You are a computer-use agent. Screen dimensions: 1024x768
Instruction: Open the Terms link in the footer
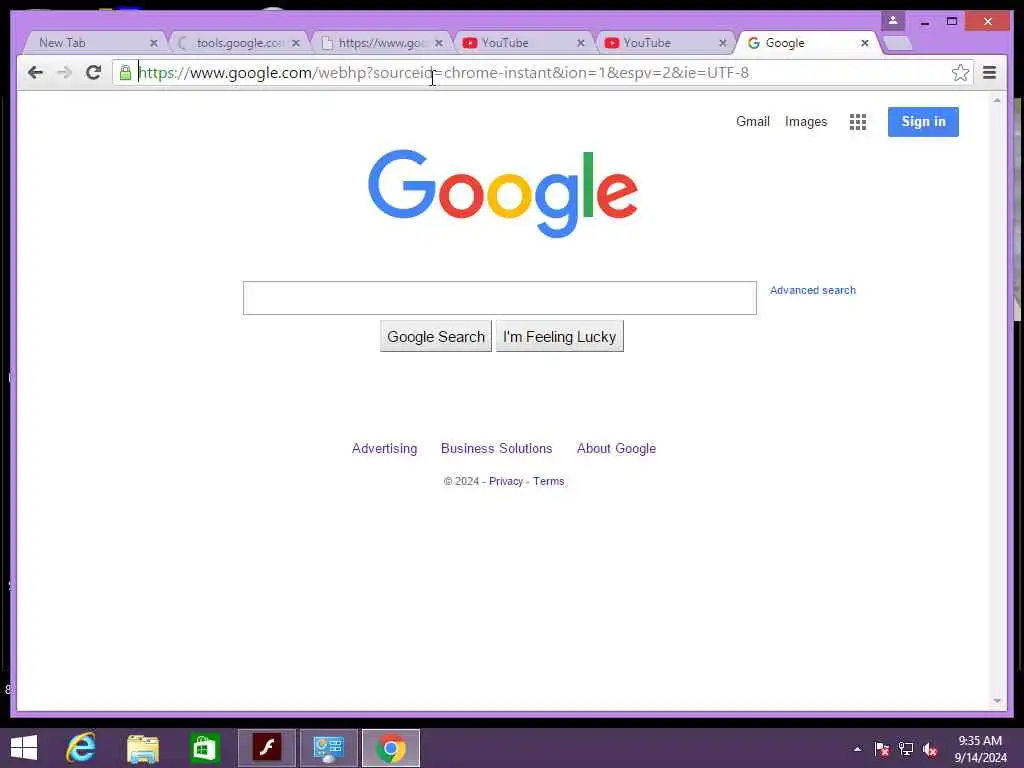click(548, 481)
